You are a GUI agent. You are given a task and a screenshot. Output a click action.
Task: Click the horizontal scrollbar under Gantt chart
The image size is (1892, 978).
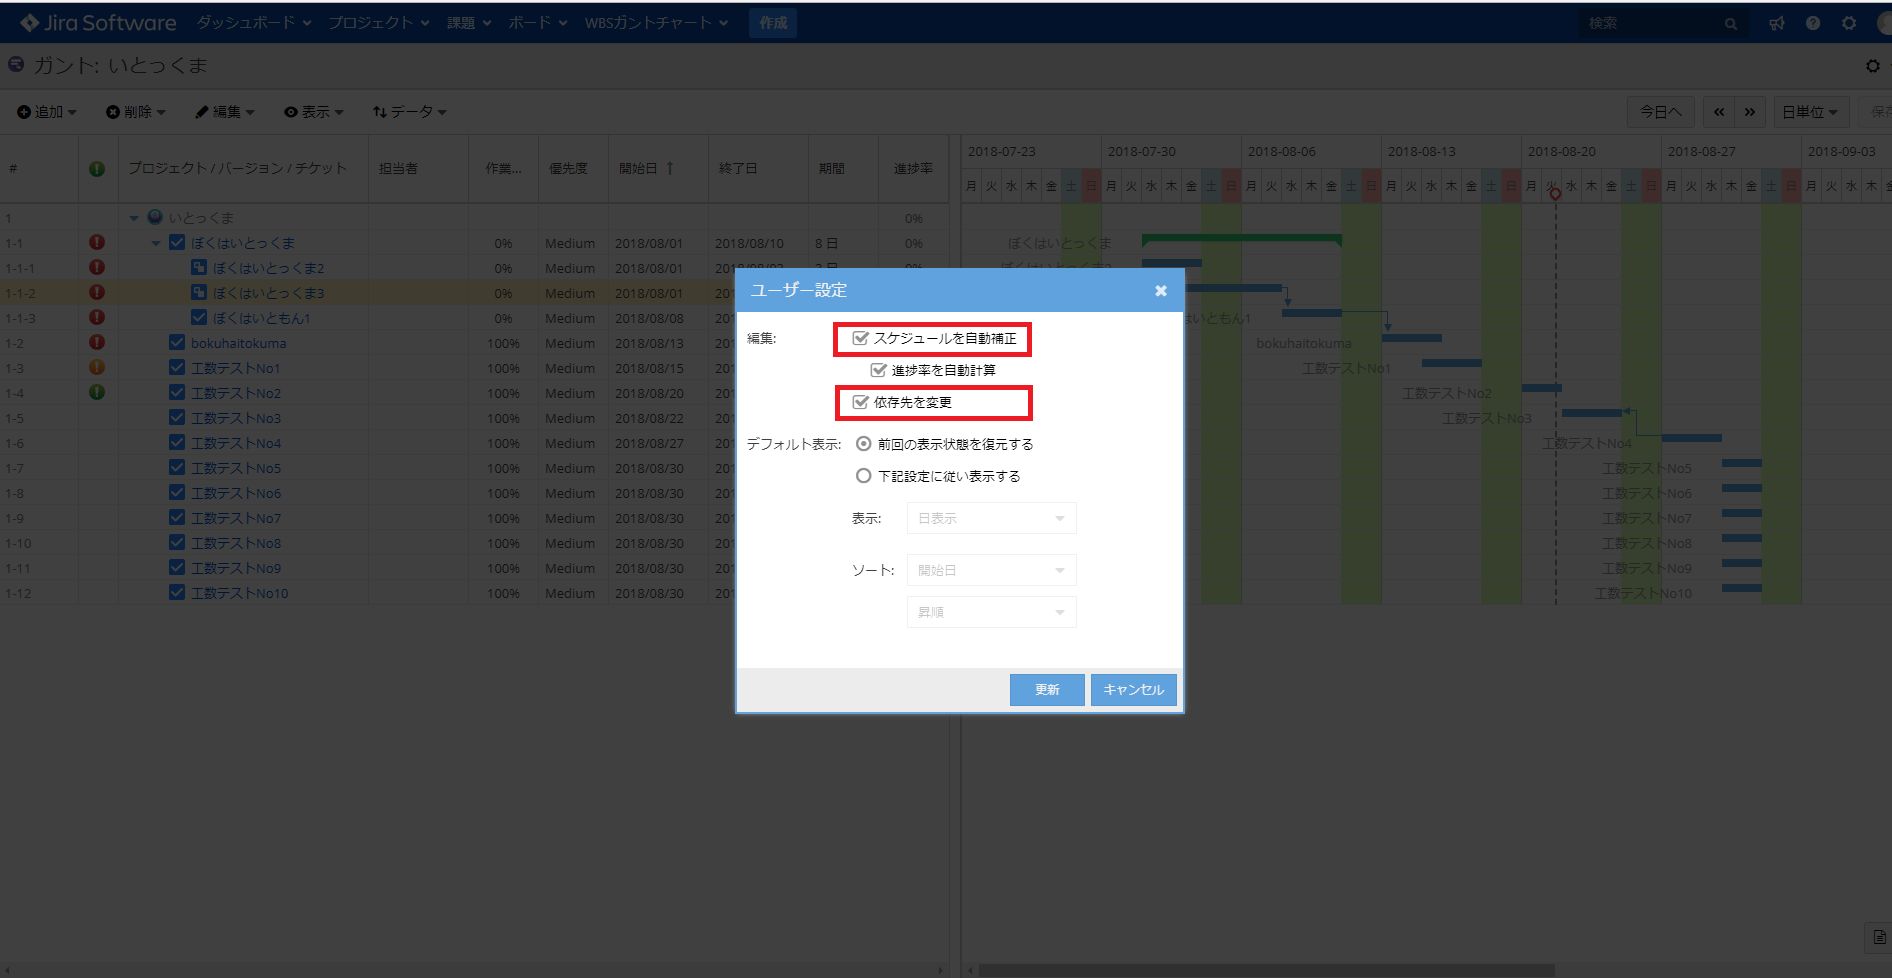pos(1266,970)
